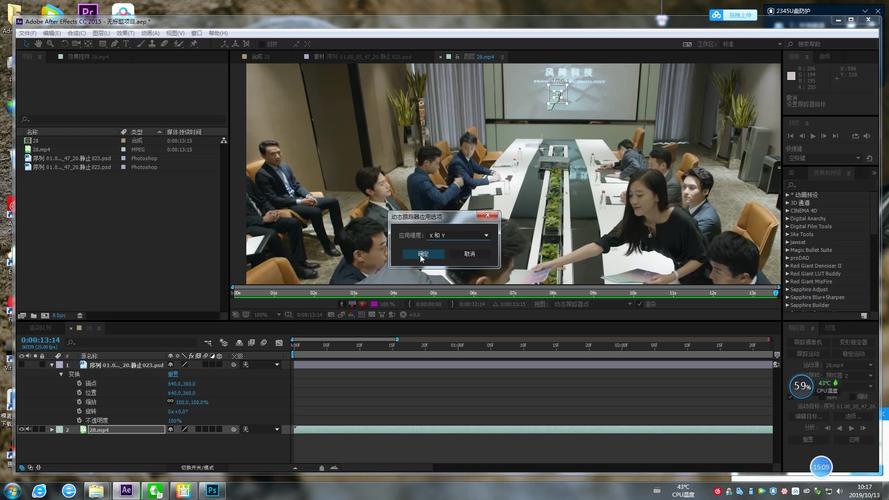
Task: Select the Zoom magnifier tool
Action: [50, 44]
